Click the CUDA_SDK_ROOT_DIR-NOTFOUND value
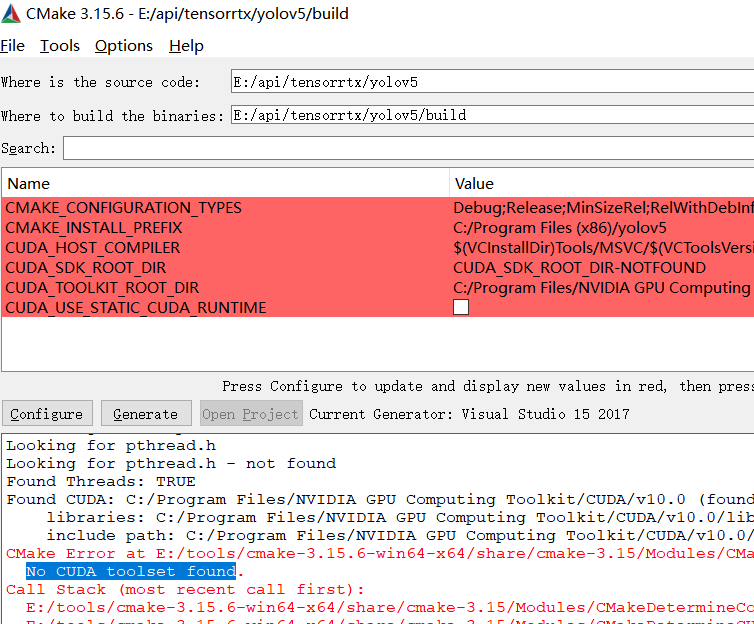Viewport: 754px width, 624px height. point(579,267)
